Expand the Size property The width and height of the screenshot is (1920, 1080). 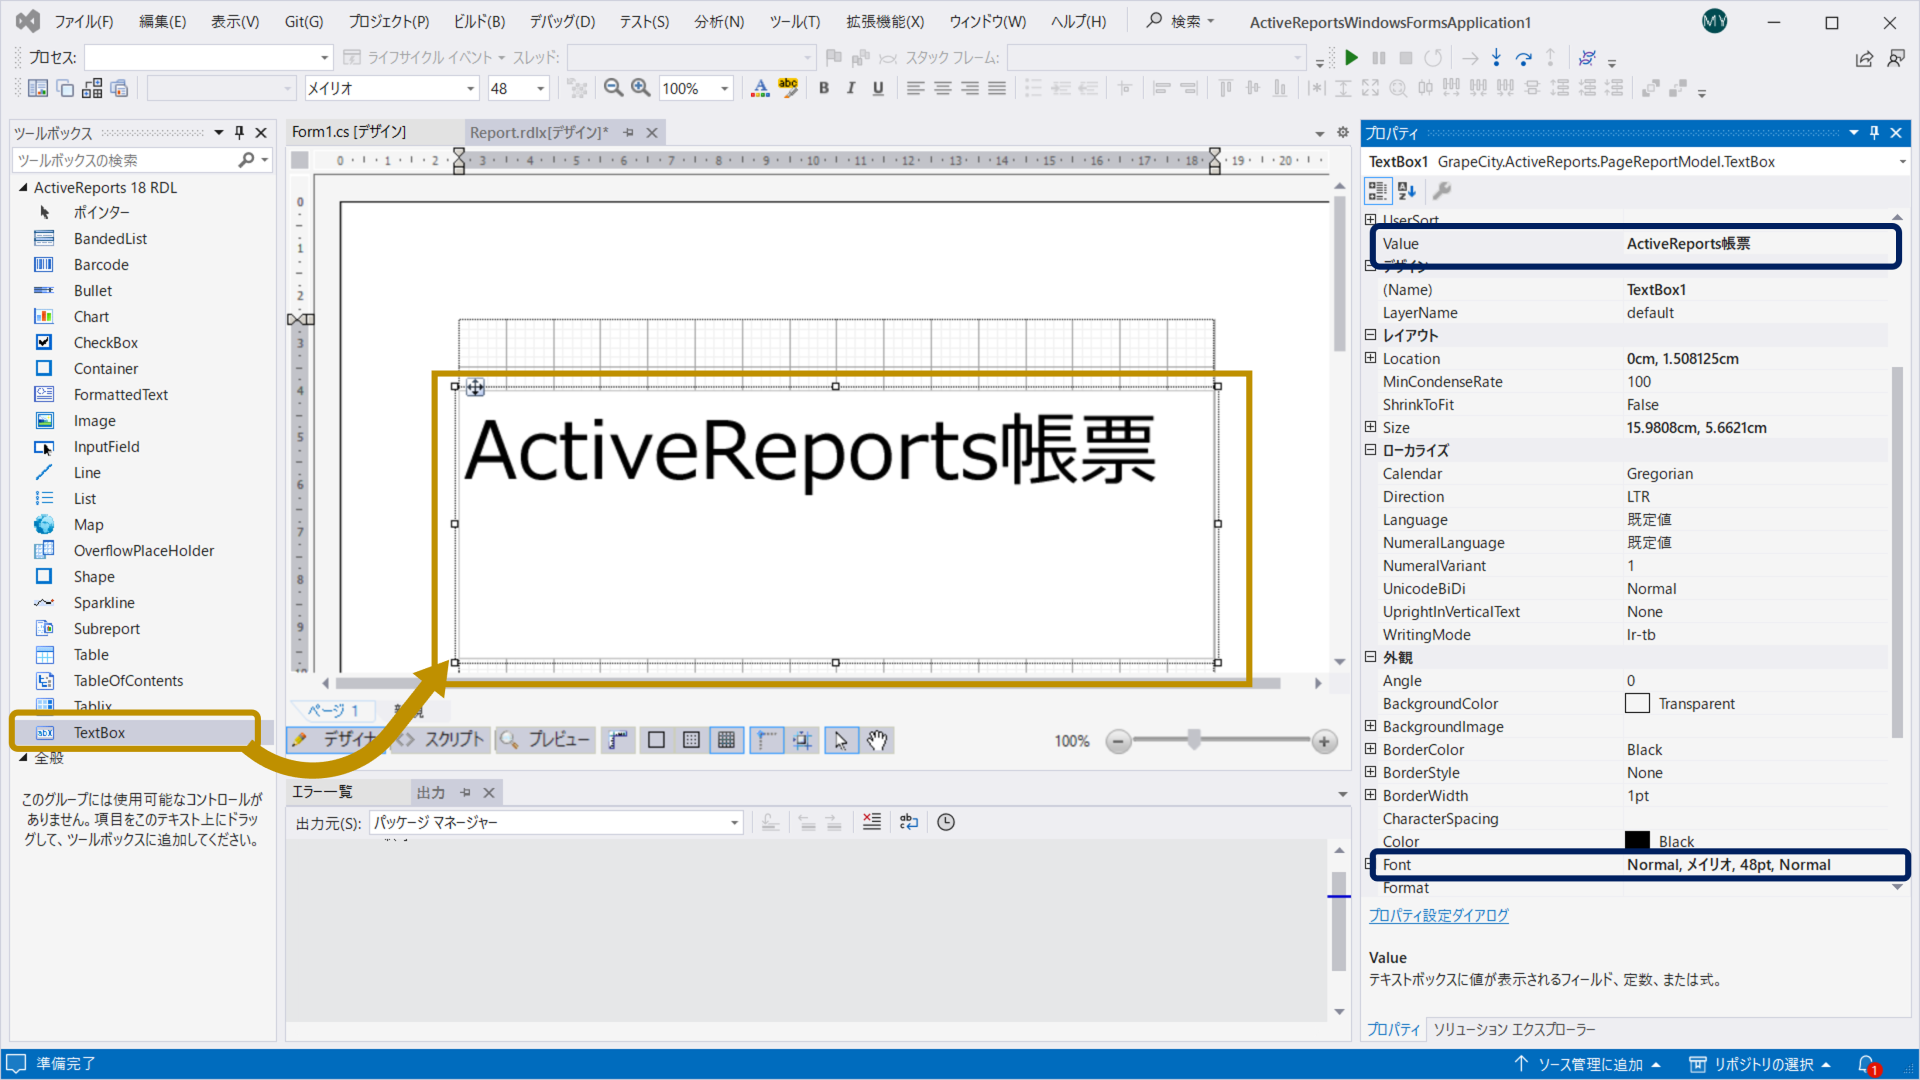point(1371,427)
